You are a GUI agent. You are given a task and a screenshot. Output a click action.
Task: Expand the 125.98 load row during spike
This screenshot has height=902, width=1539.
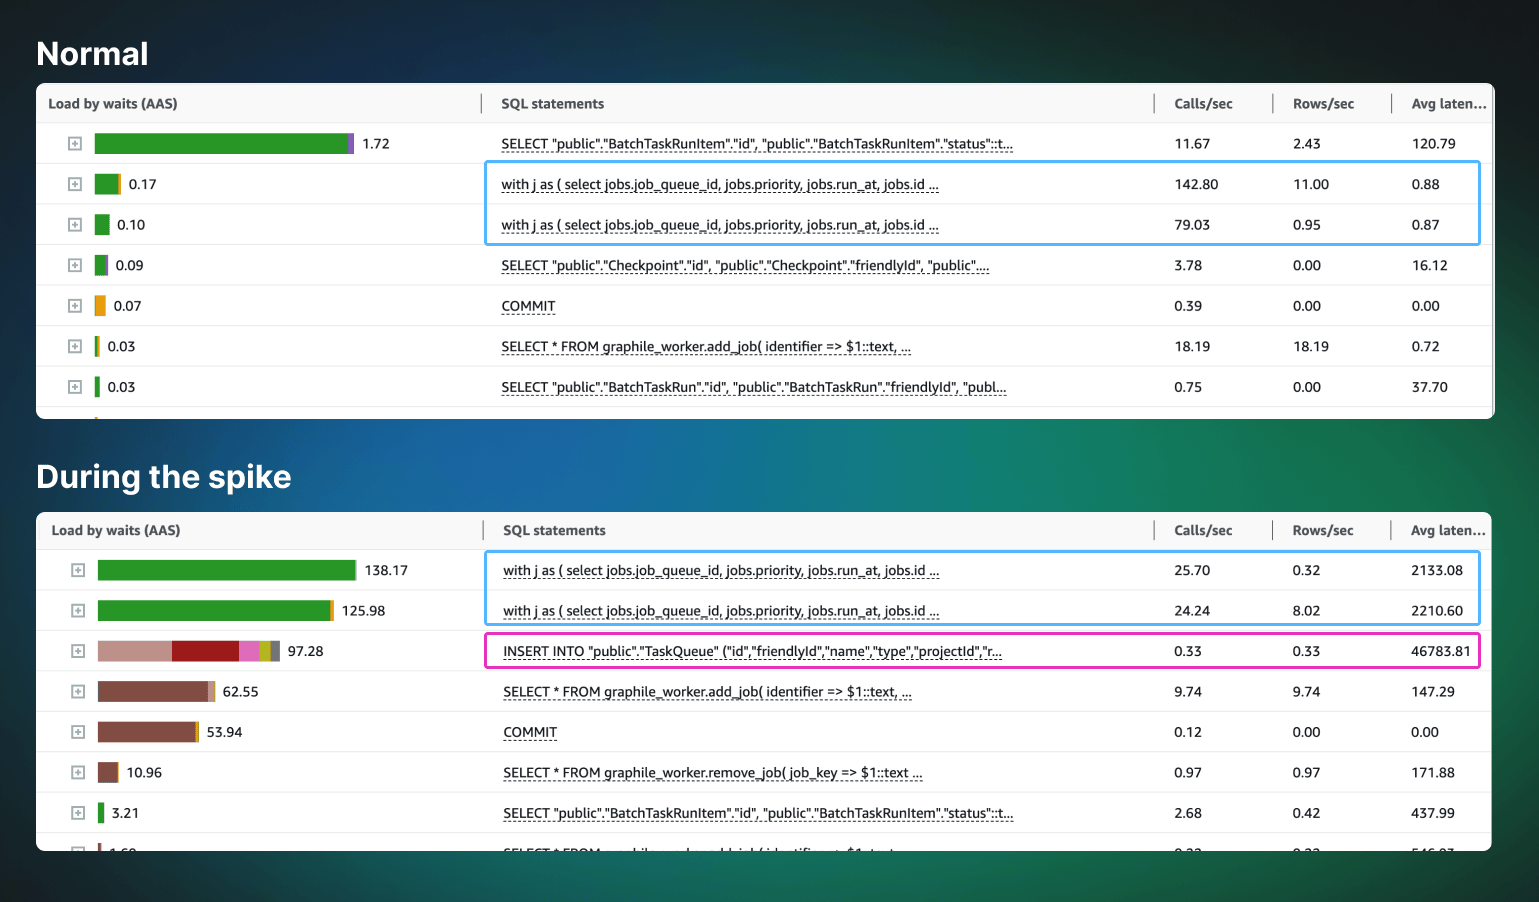click(x=78, y=611)
